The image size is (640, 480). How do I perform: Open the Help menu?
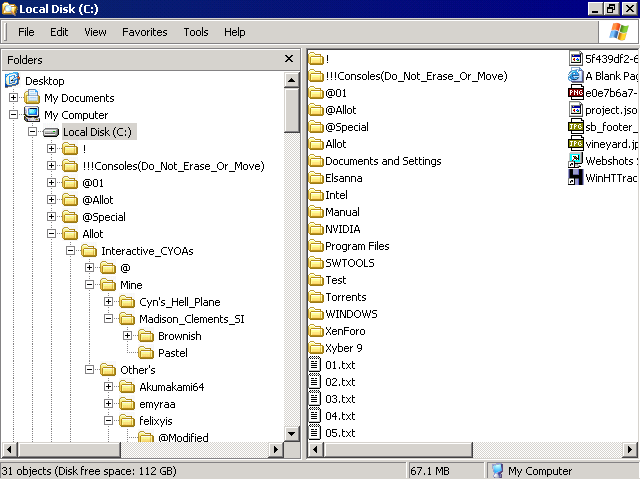coord(234,32)
